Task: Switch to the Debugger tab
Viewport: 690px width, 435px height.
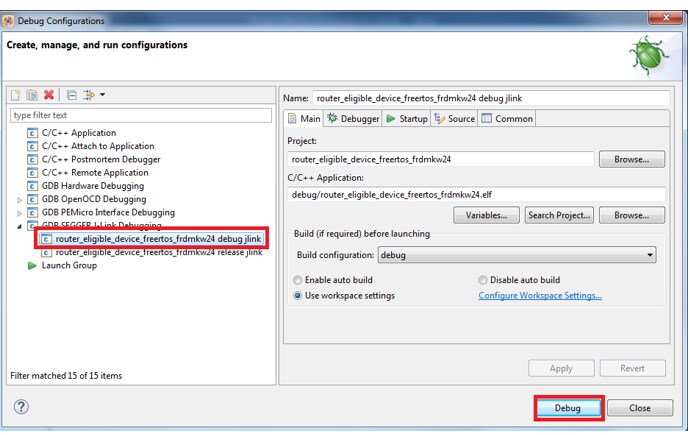Action: point(353,118)
